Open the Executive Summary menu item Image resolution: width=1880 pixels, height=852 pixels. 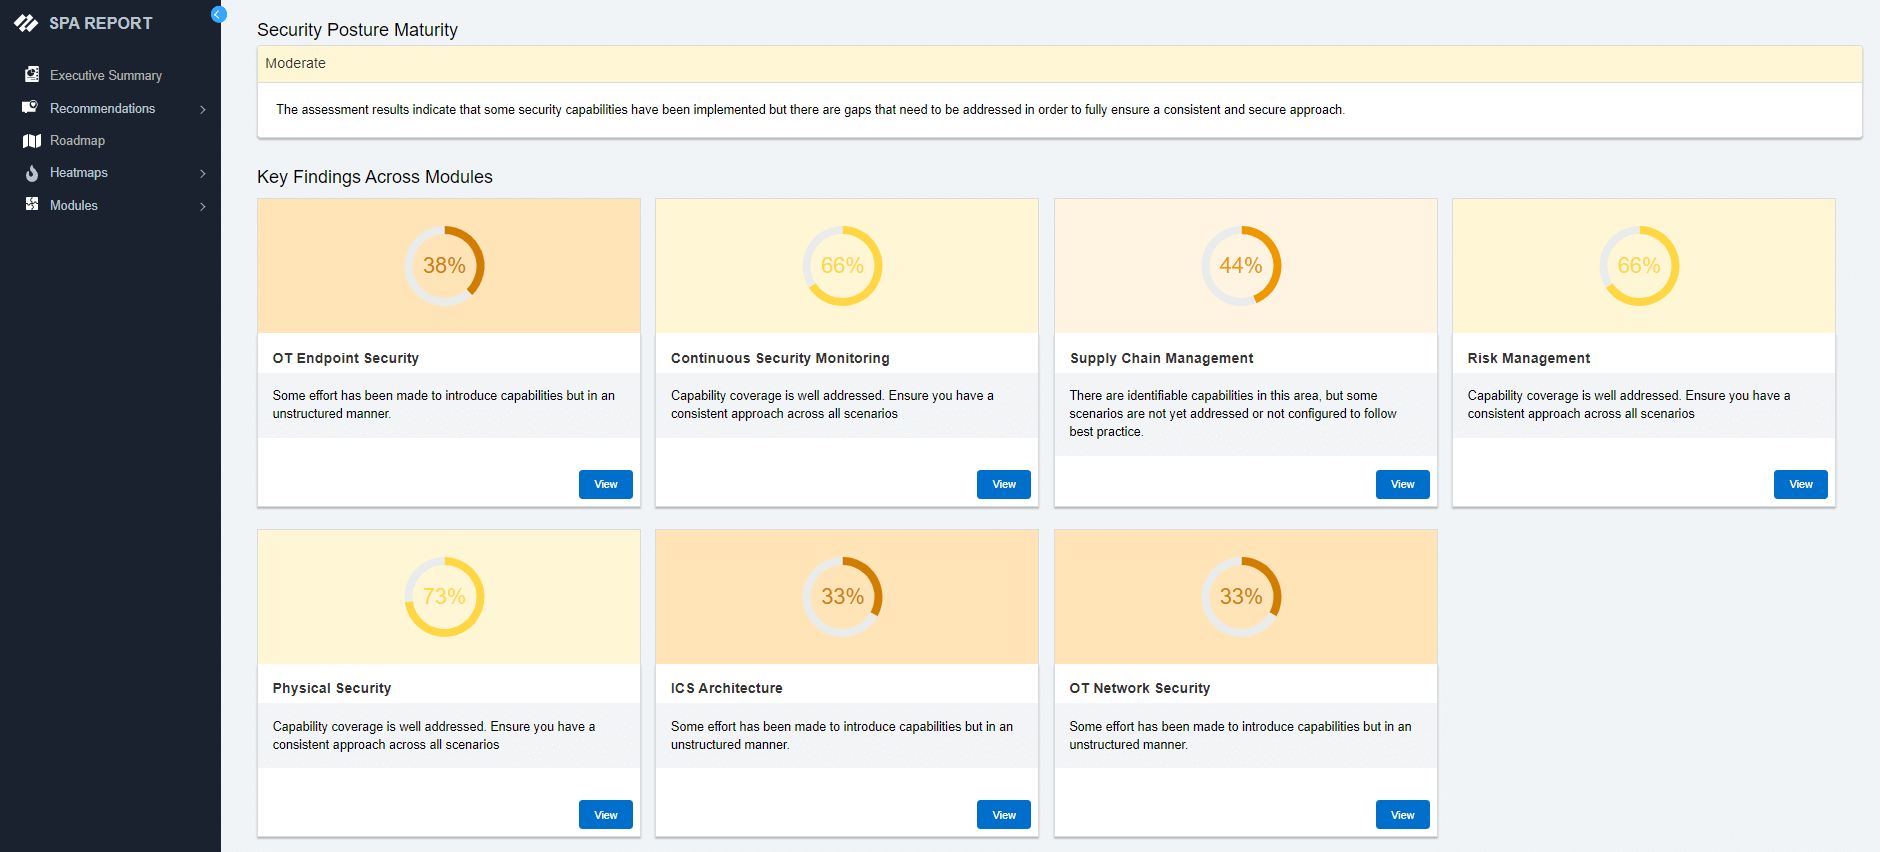[105, 76]
